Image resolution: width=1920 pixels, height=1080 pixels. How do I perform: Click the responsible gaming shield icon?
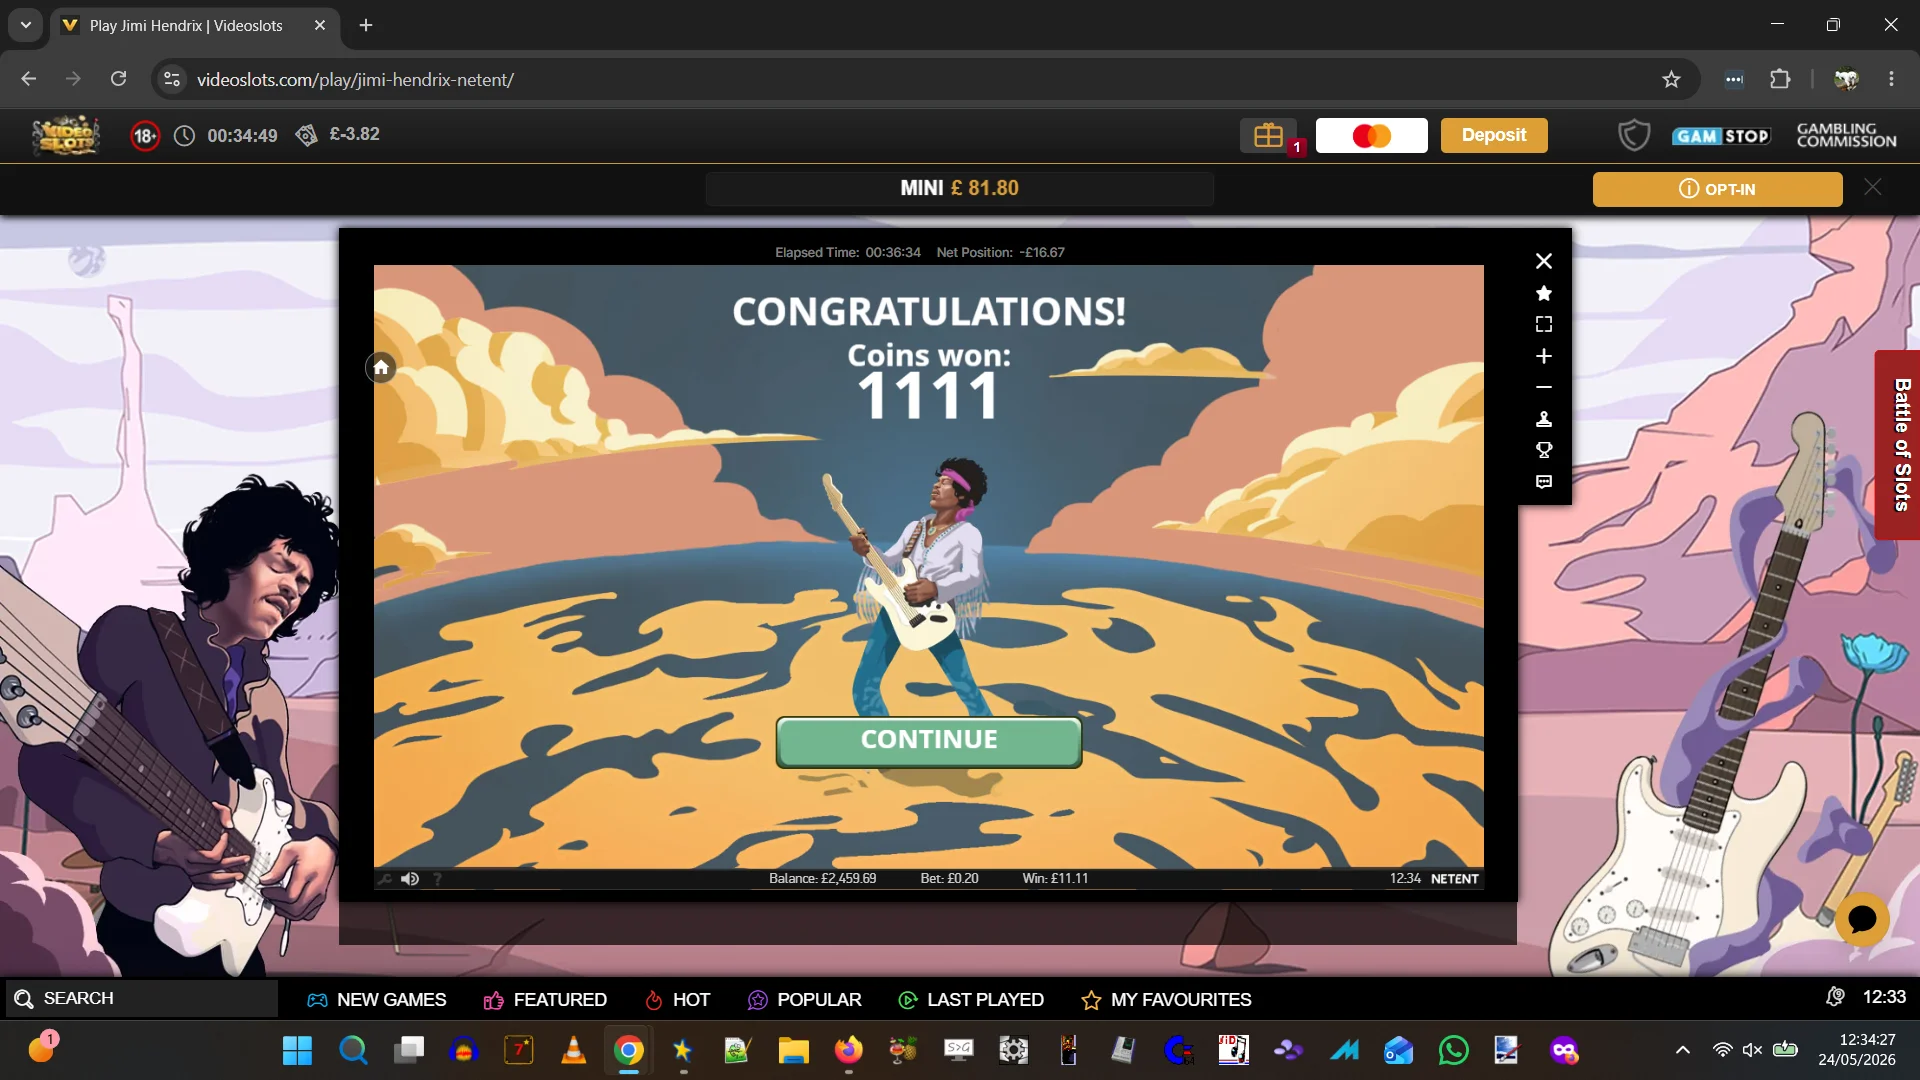(1634, 135)
